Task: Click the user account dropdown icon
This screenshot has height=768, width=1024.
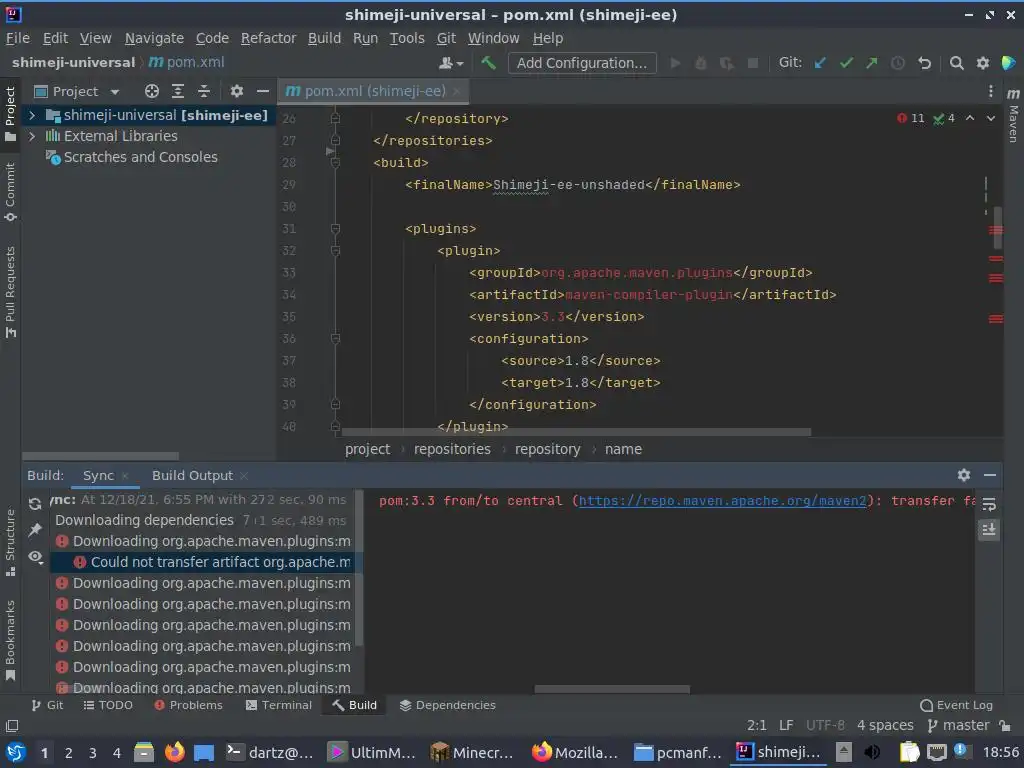Action: 451,63
